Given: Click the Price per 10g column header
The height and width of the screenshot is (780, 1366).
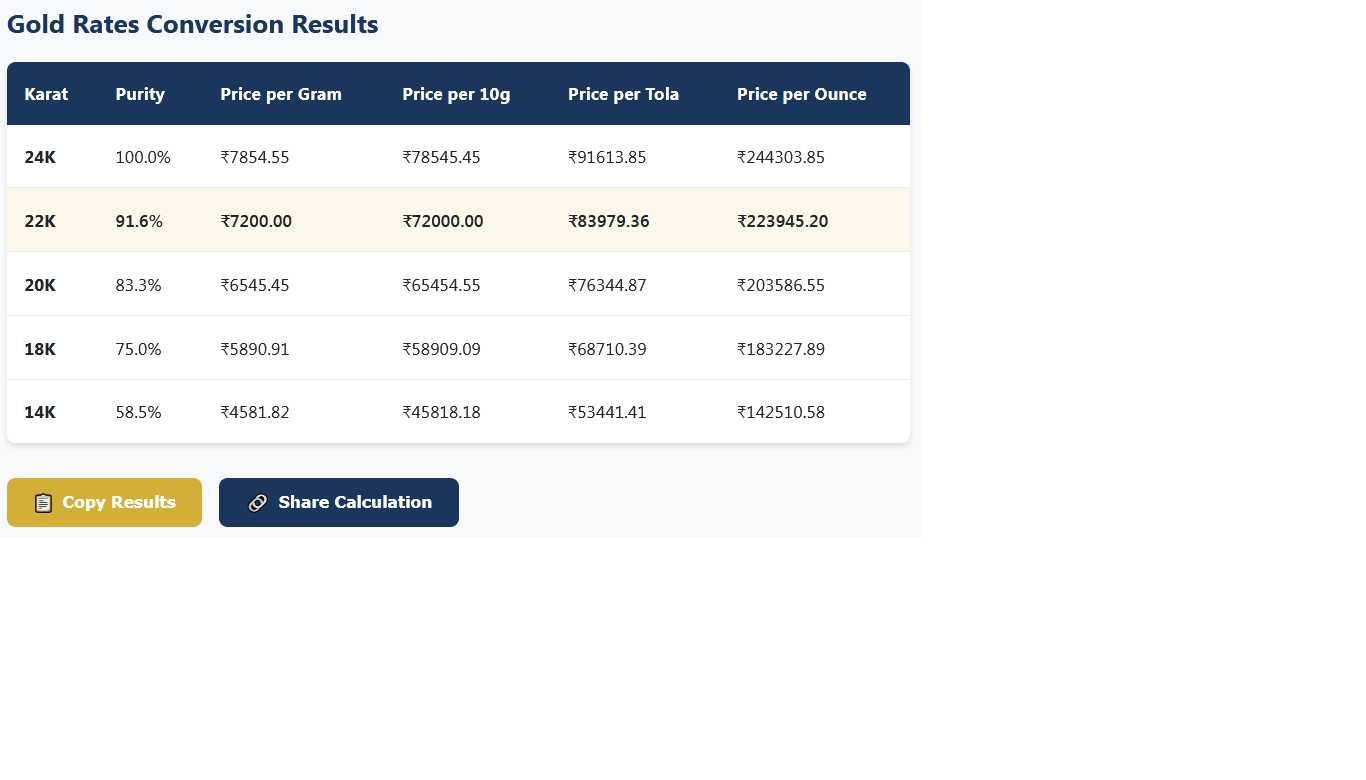Looking at the screenshot, I should click(x=456, y=93).
